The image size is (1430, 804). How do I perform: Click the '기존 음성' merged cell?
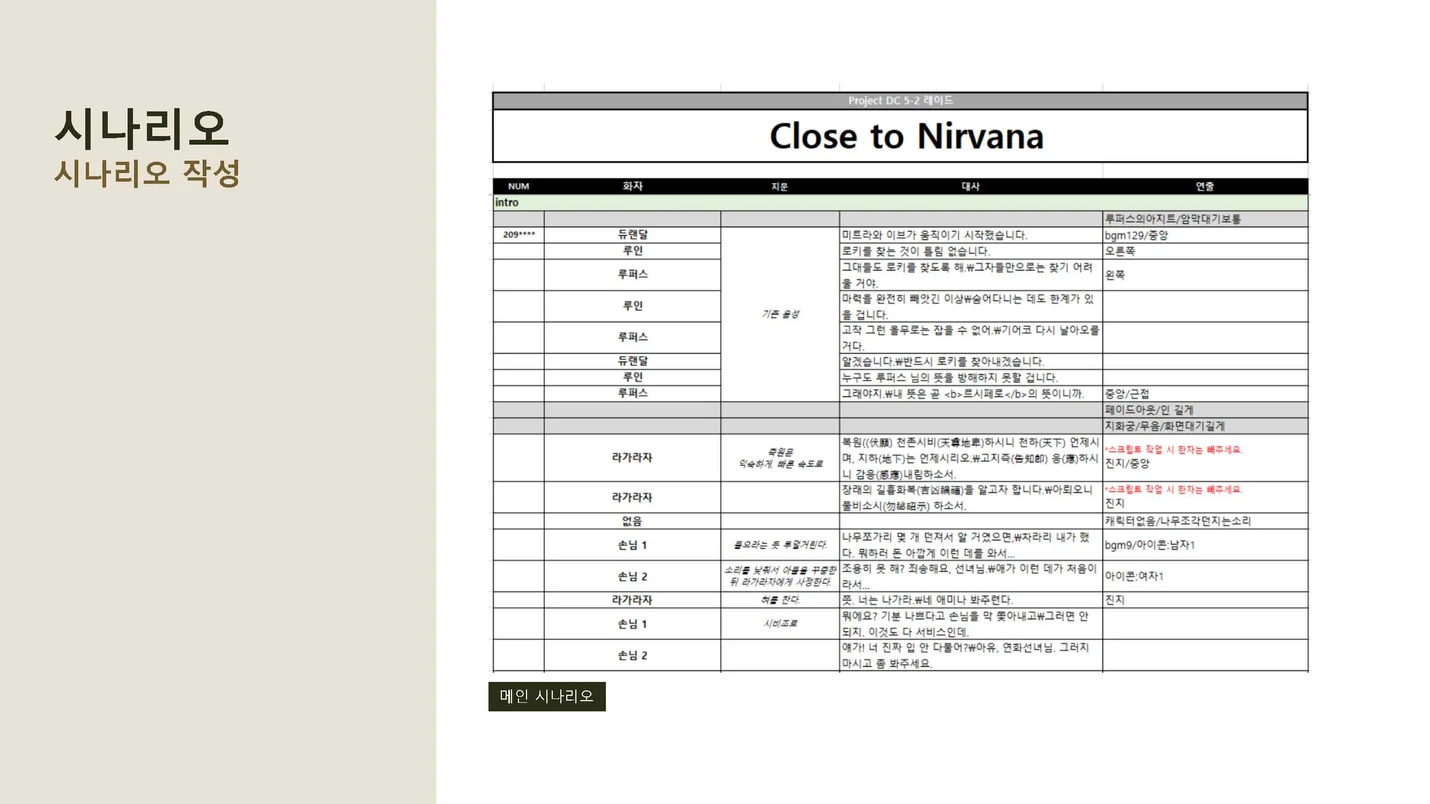780,314
